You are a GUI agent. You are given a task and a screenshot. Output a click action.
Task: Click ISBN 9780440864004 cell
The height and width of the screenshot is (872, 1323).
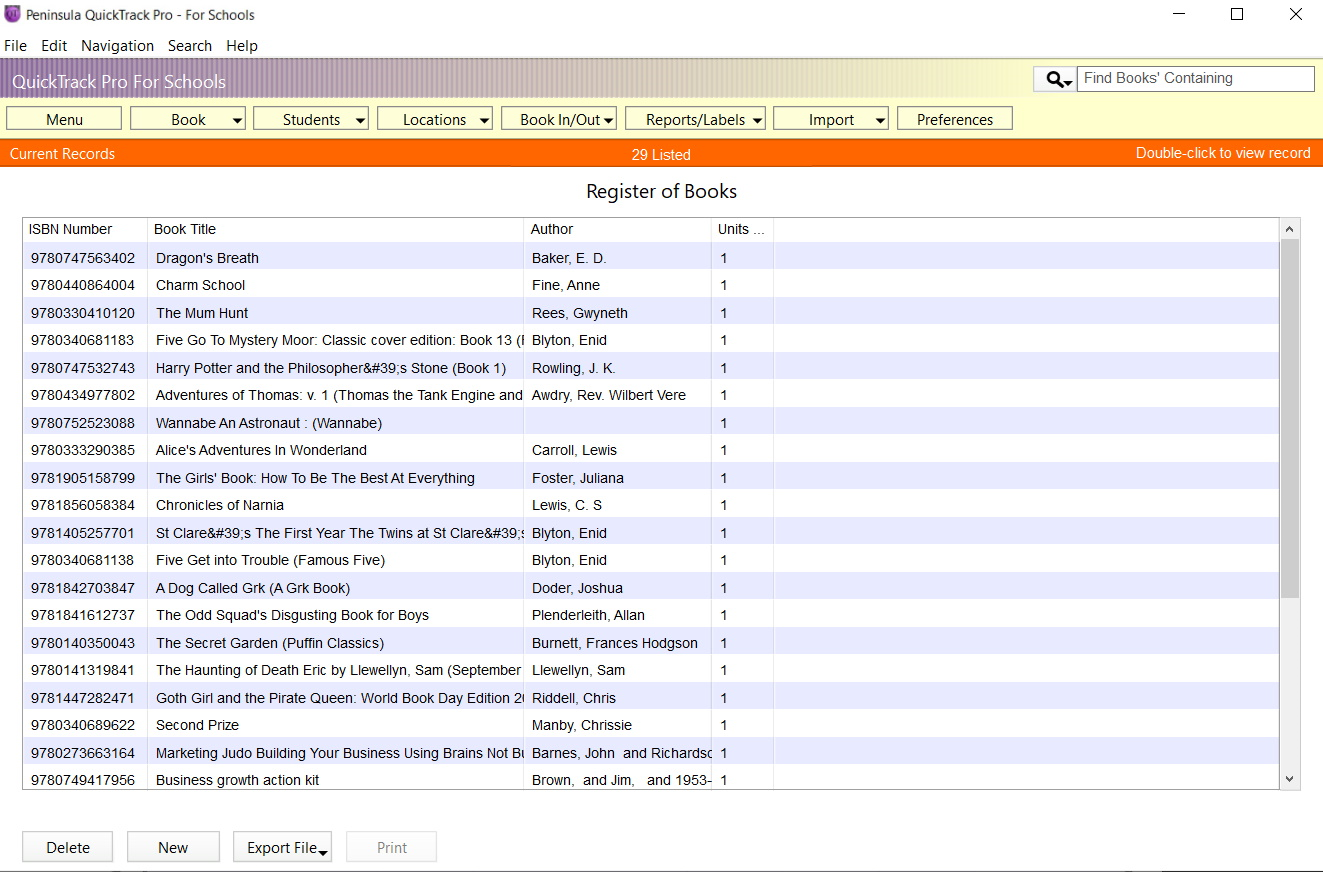[83, 285]
